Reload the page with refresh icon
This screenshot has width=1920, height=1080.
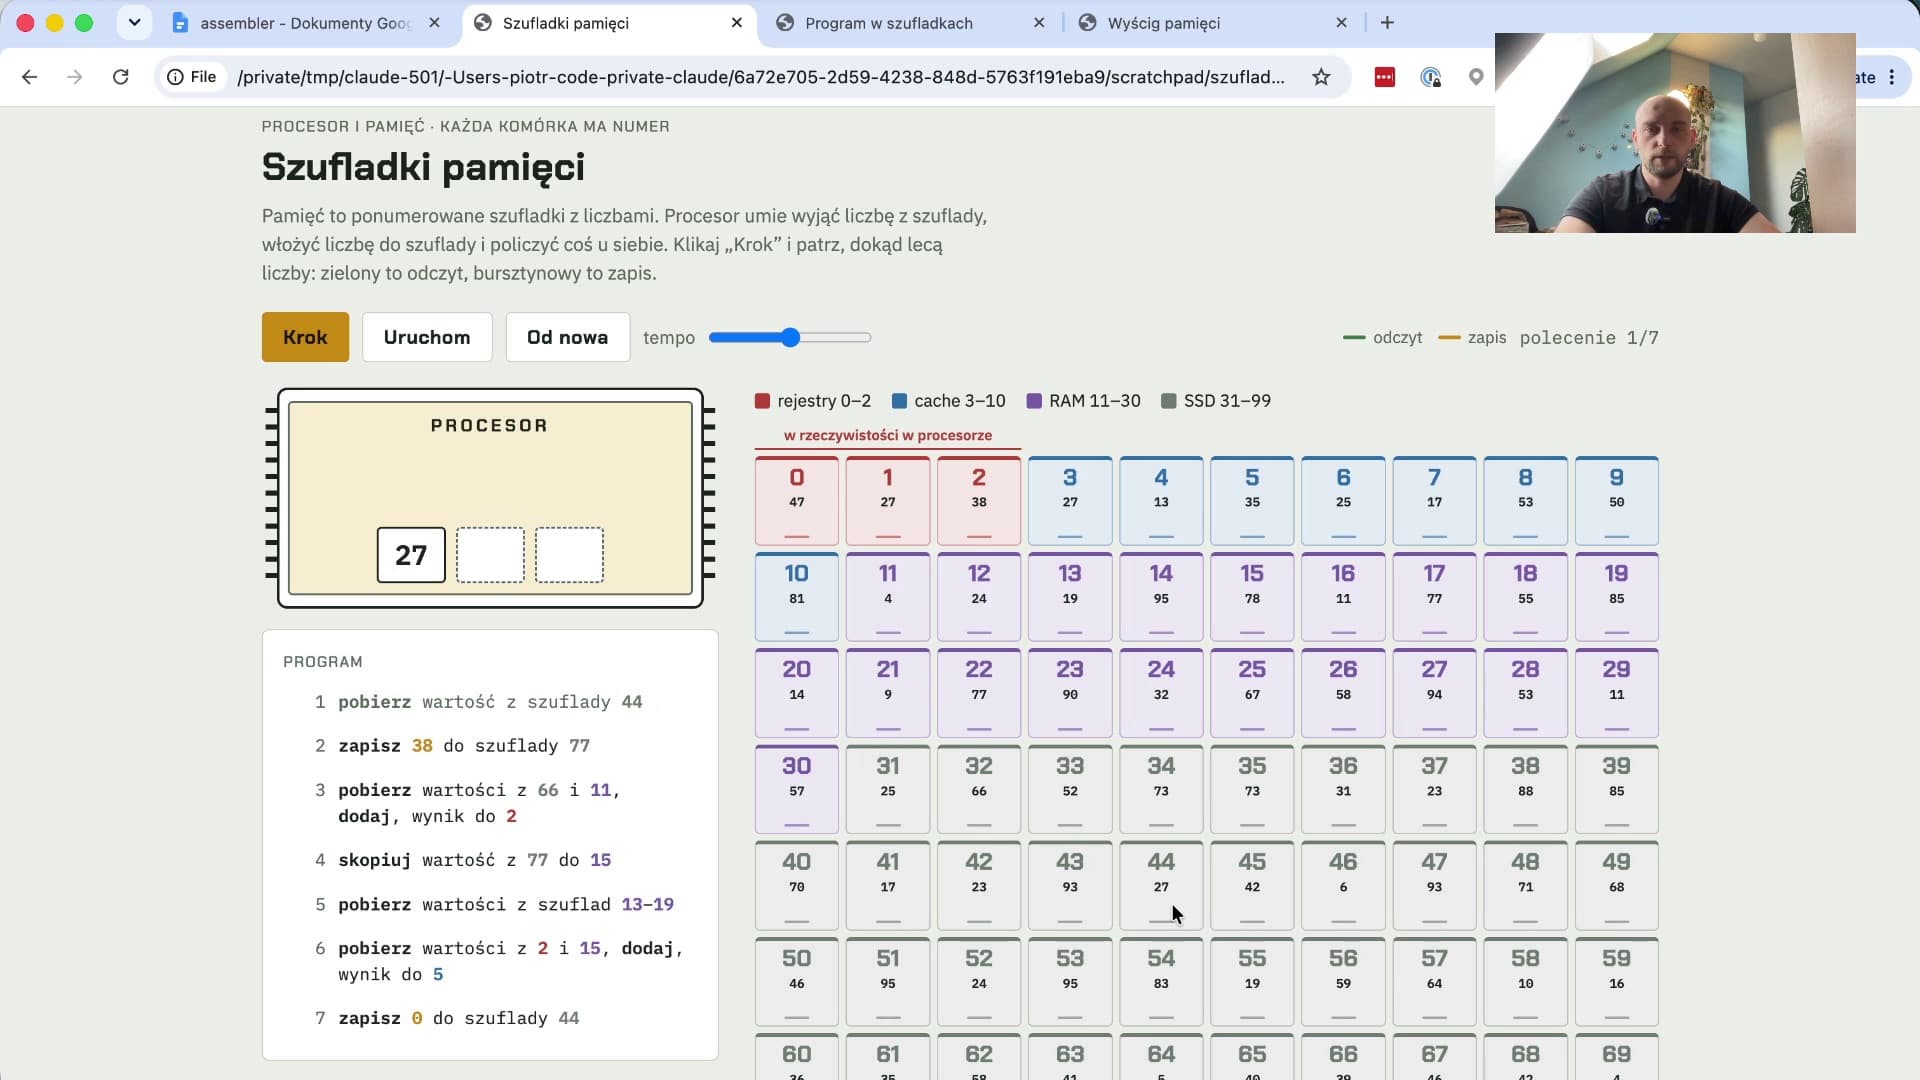click(x=121, y=77)
